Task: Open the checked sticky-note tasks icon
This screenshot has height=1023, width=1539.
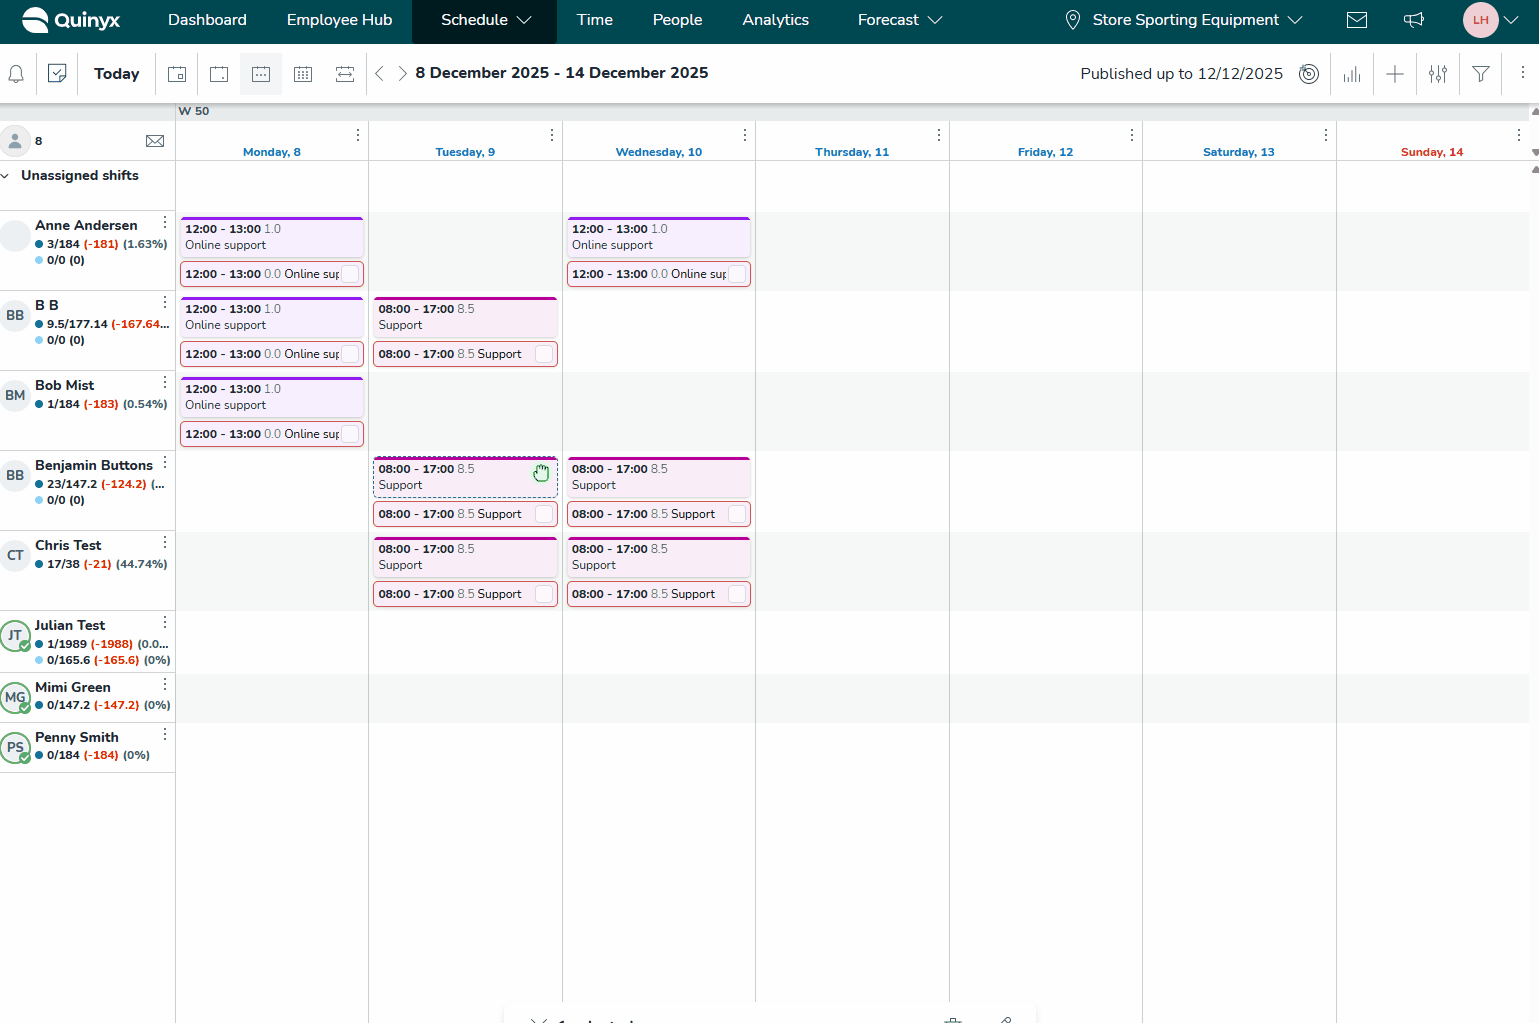Action: (57, 73)
